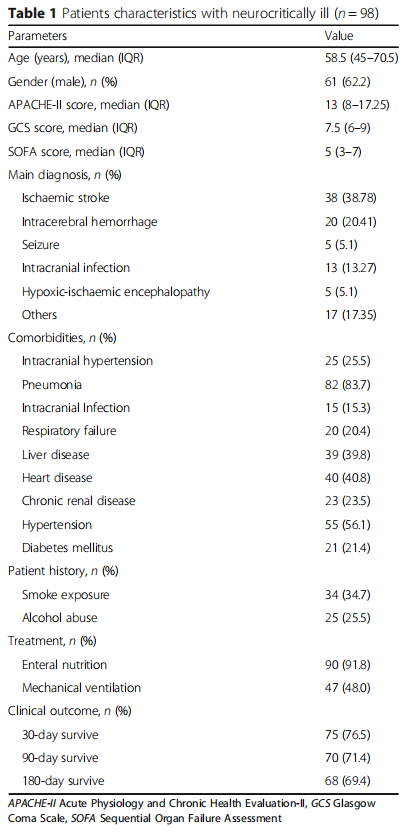Select the Pneumonia value 82 (83.7)
Viewport: 405px width, 834px height.
pos(348,385)
